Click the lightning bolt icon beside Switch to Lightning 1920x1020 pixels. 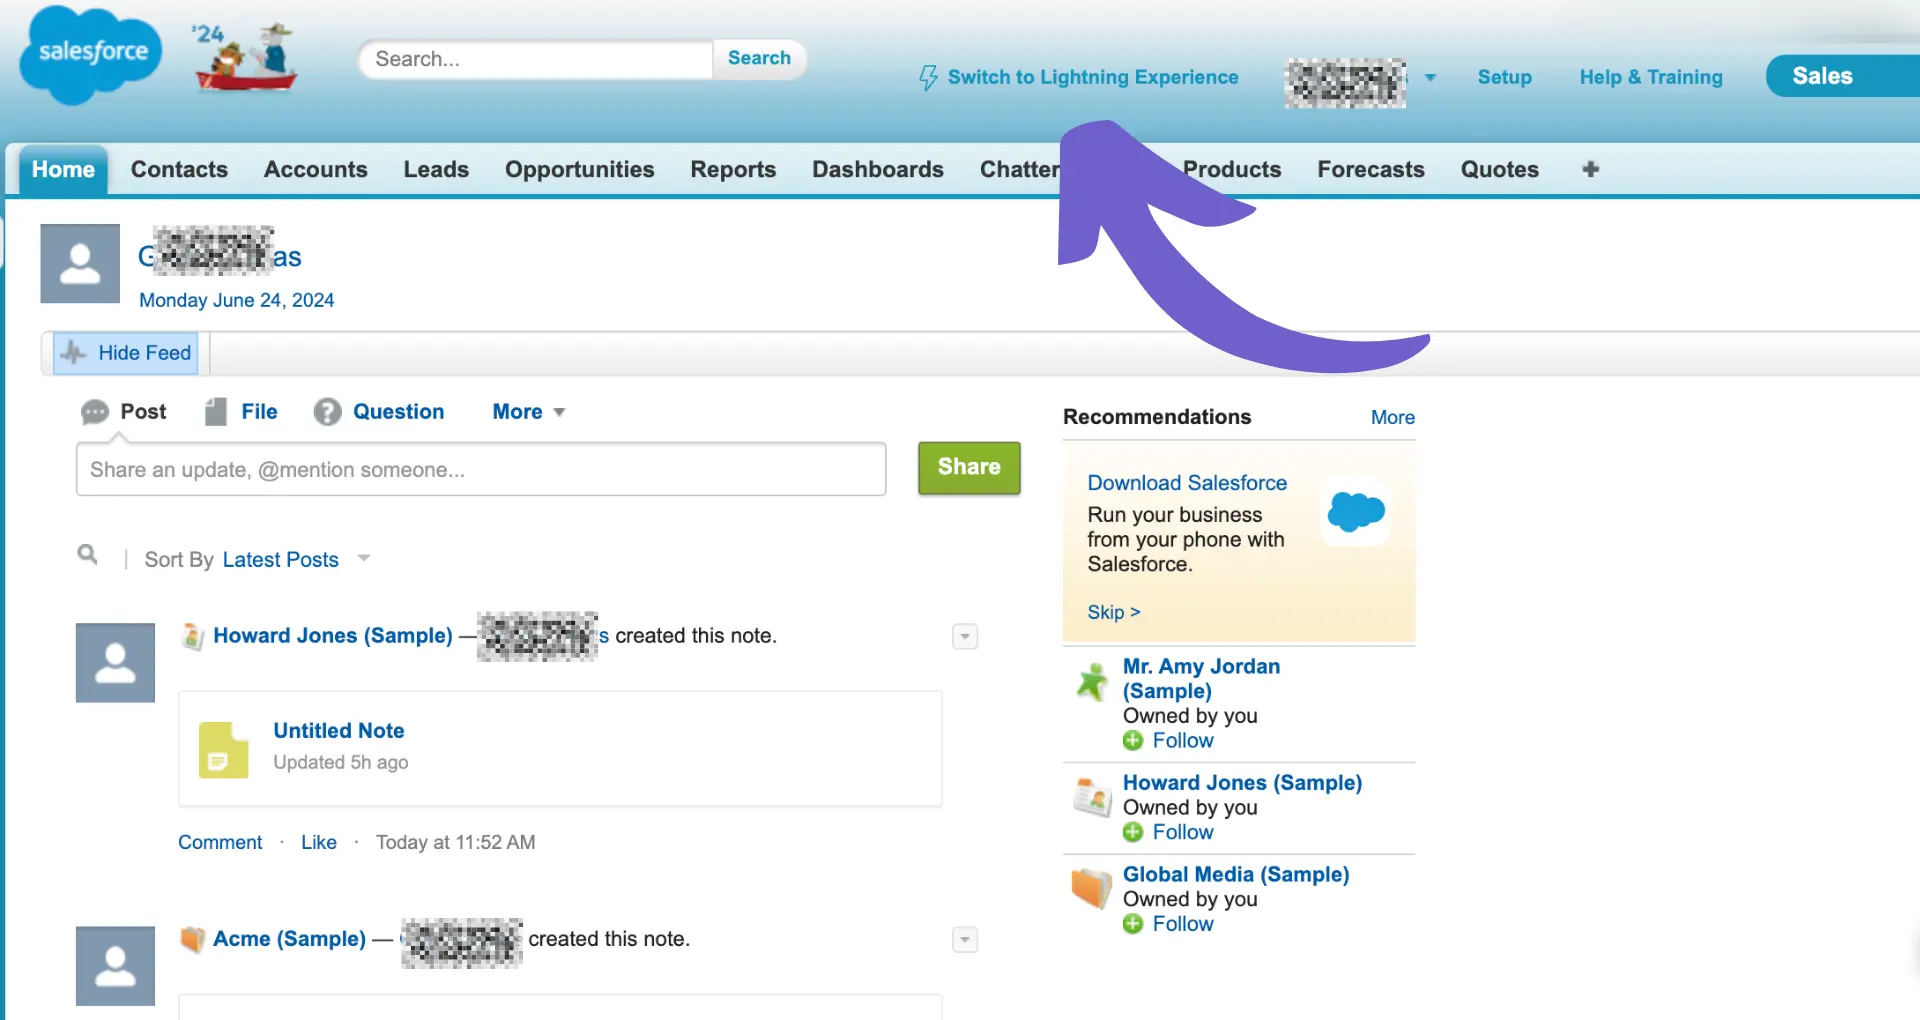(x=928, y=78)
